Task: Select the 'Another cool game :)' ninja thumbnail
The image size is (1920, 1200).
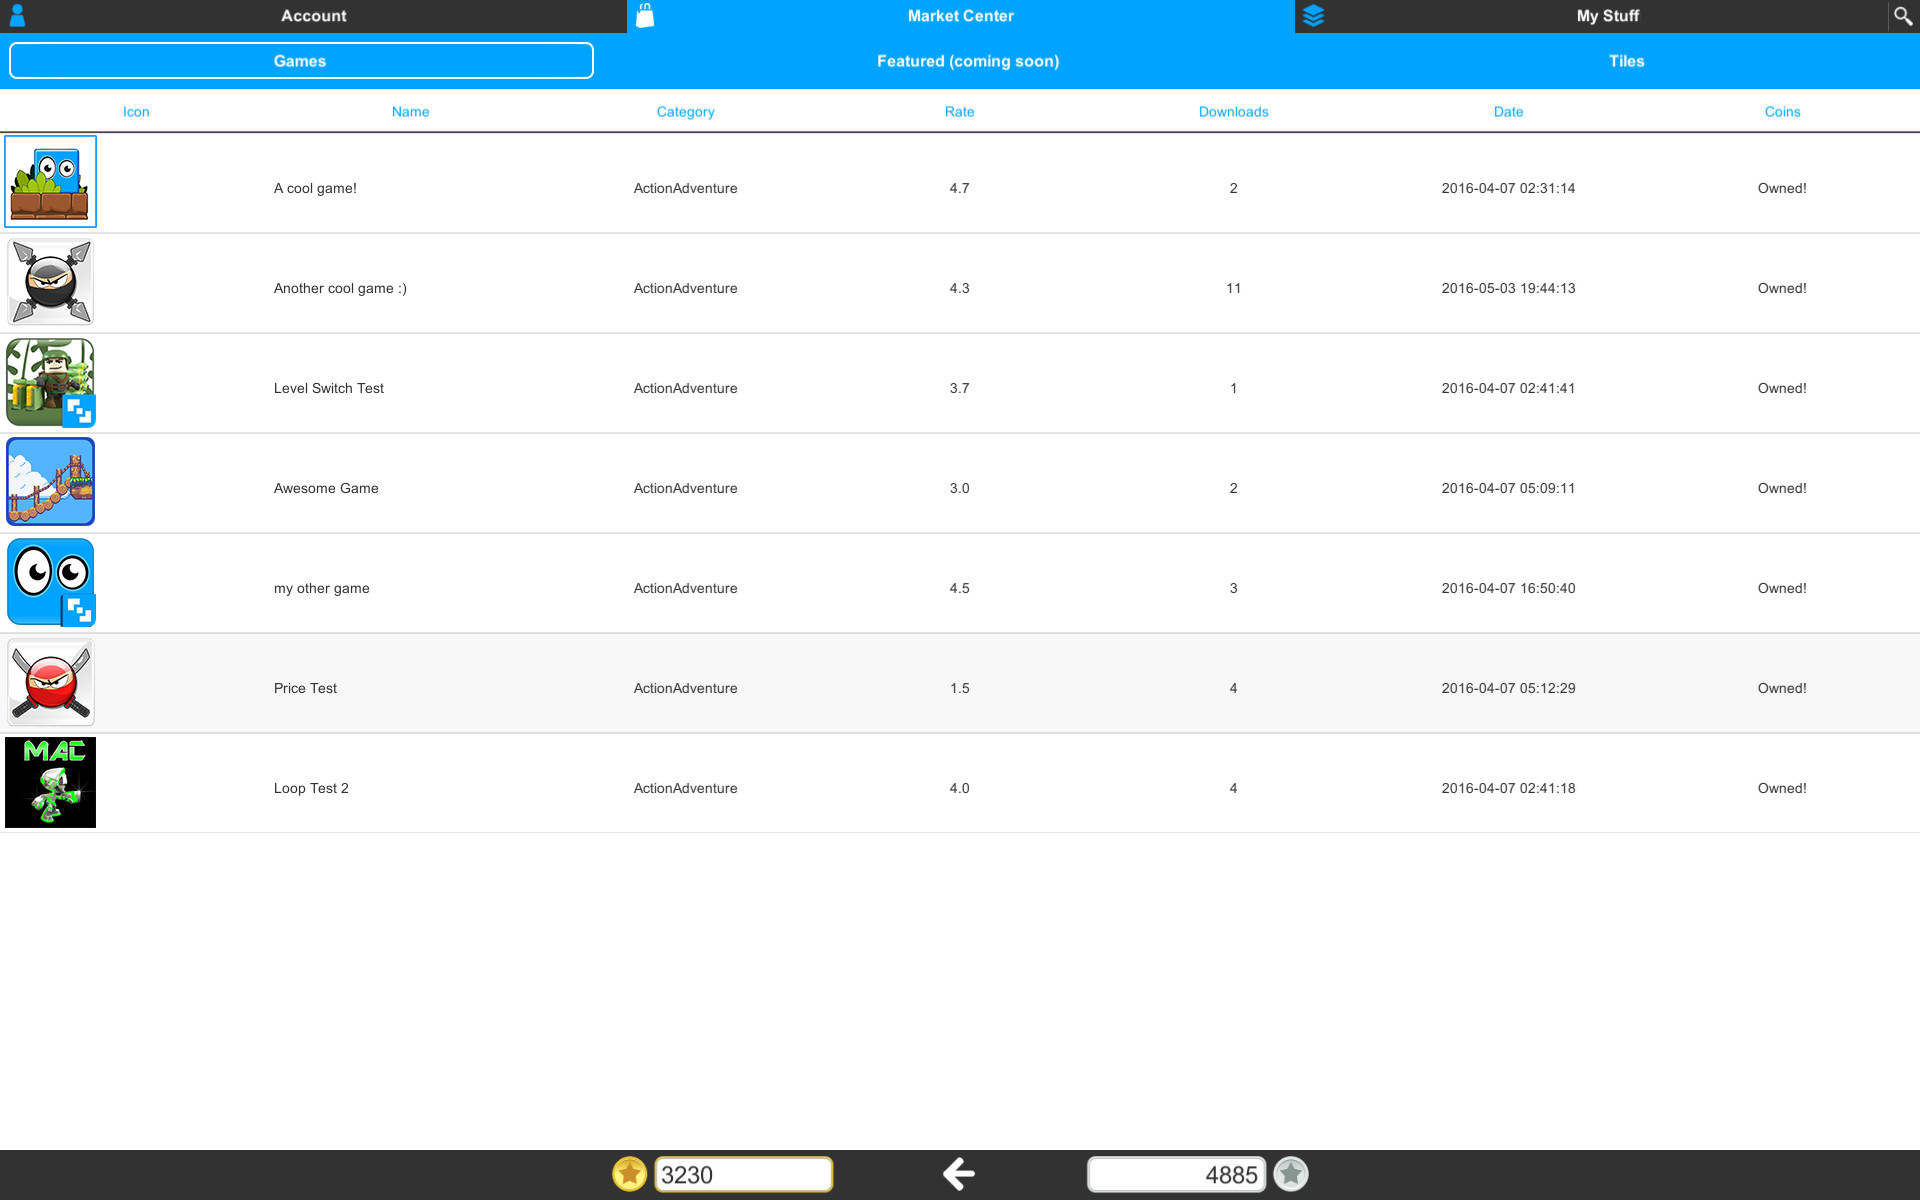Action: 50,281
